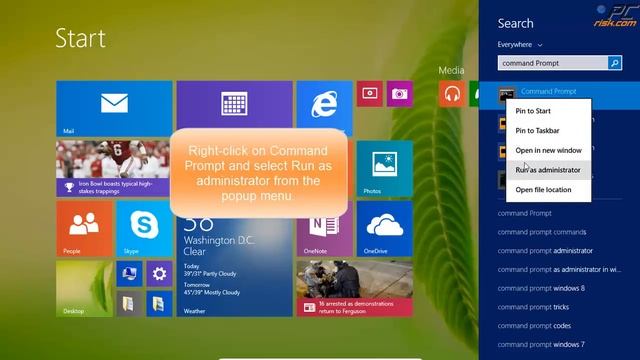
Task: Open the Desktop tile
Action: [84, 289]
